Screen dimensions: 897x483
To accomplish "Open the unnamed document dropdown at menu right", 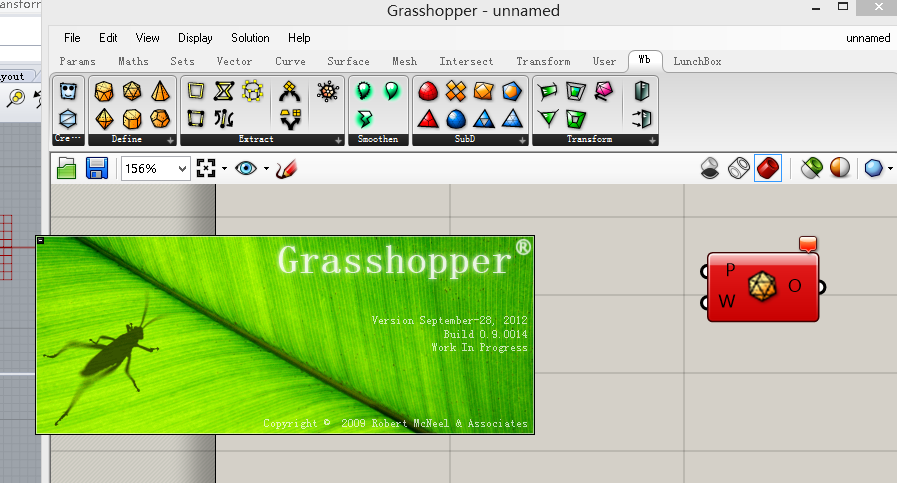I will point(868,38).
